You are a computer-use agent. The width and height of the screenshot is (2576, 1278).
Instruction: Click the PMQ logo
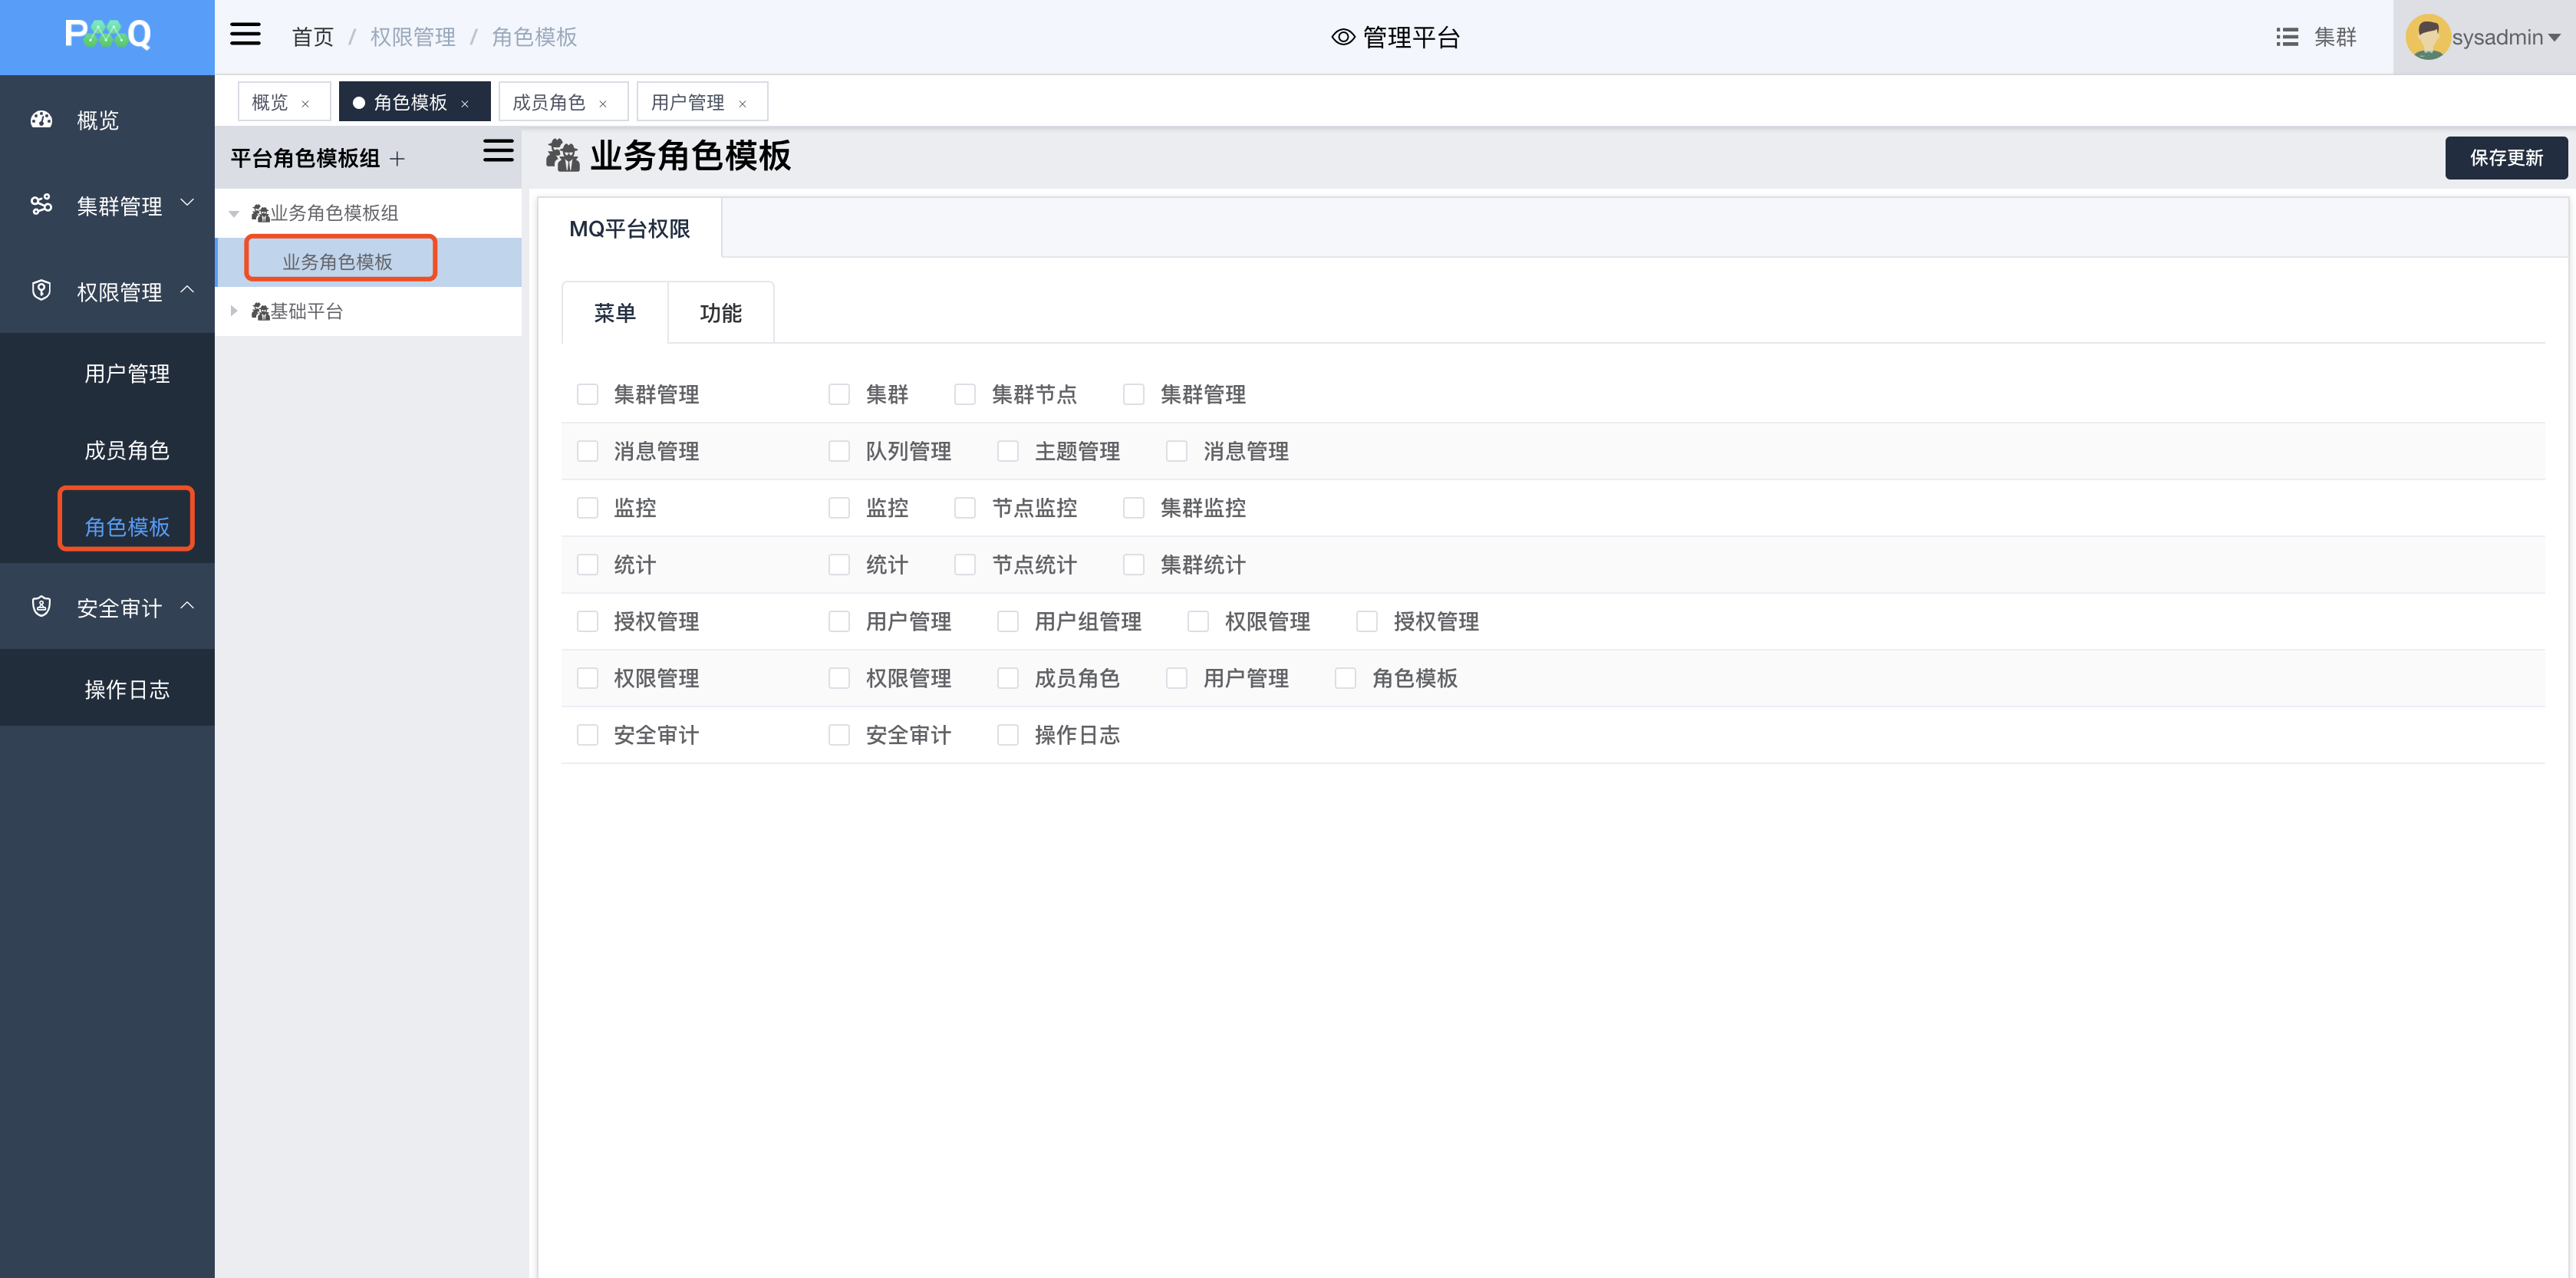[107, 35]
